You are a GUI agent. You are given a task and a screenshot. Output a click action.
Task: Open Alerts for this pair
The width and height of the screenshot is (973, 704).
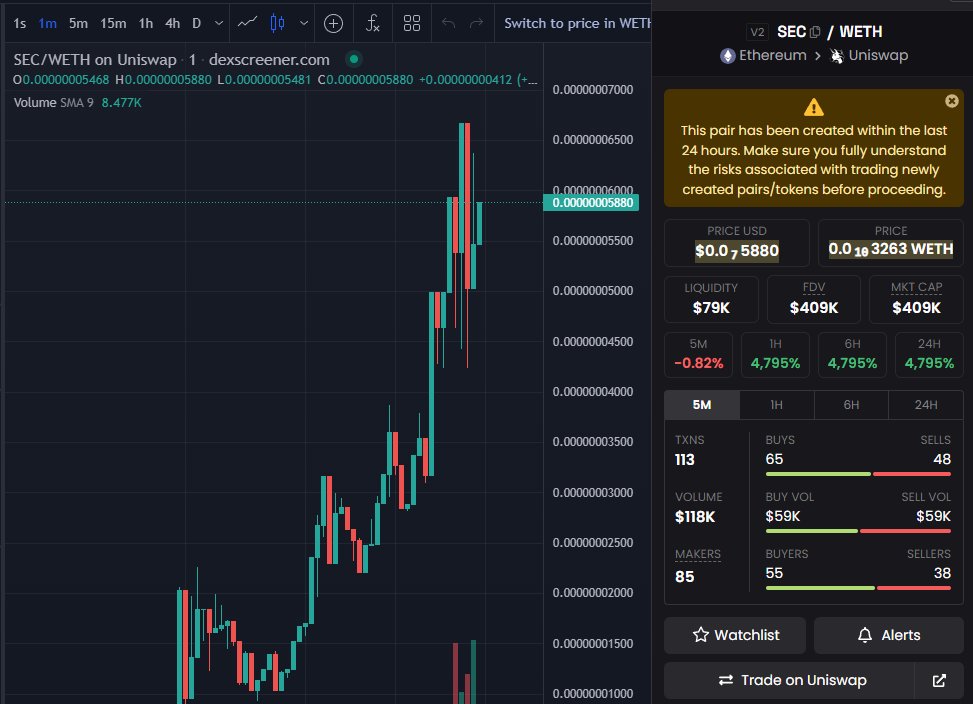point(889,635)
